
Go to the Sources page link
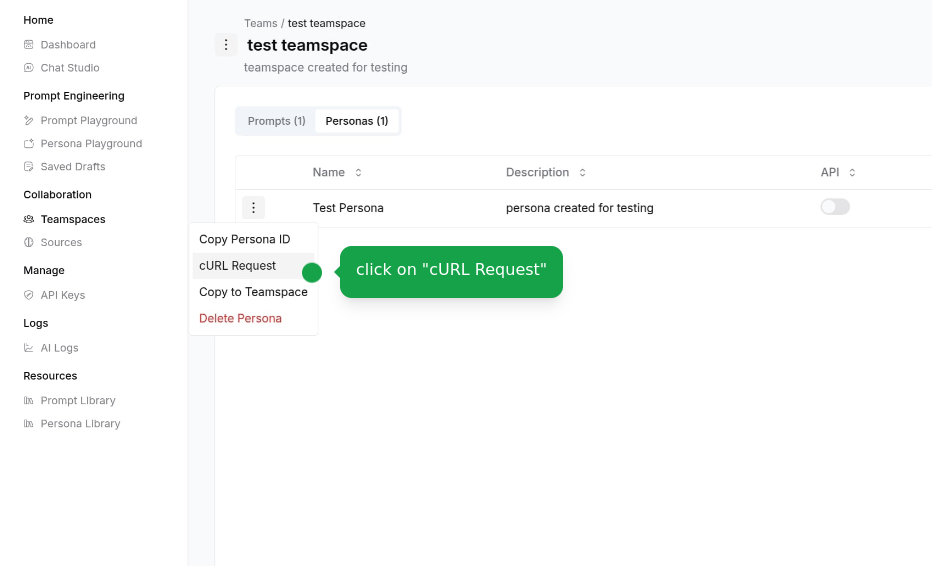(61, 243)
